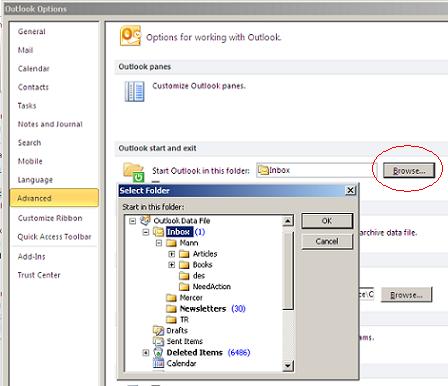448x386 pixels.
Task: Select the Inbox folder label
Action: 179,232
